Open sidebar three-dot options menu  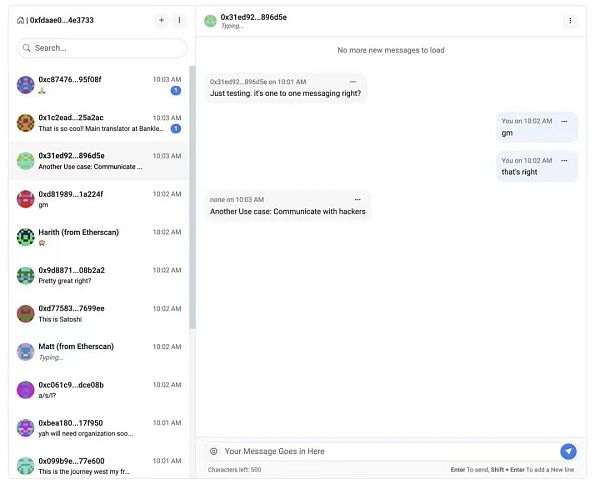(x=179, y=20)
